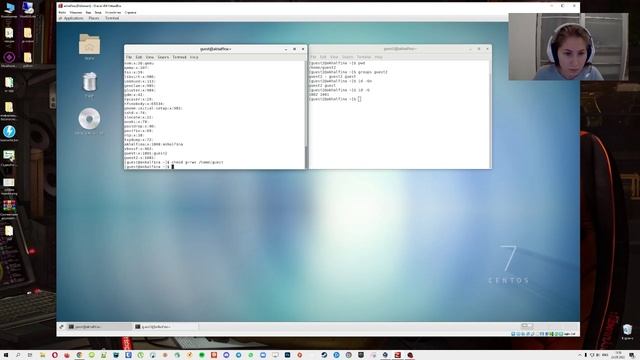640x360 pixels.
Task: Open the Trash icon on CentOS desktop
Action: [89, 82]
